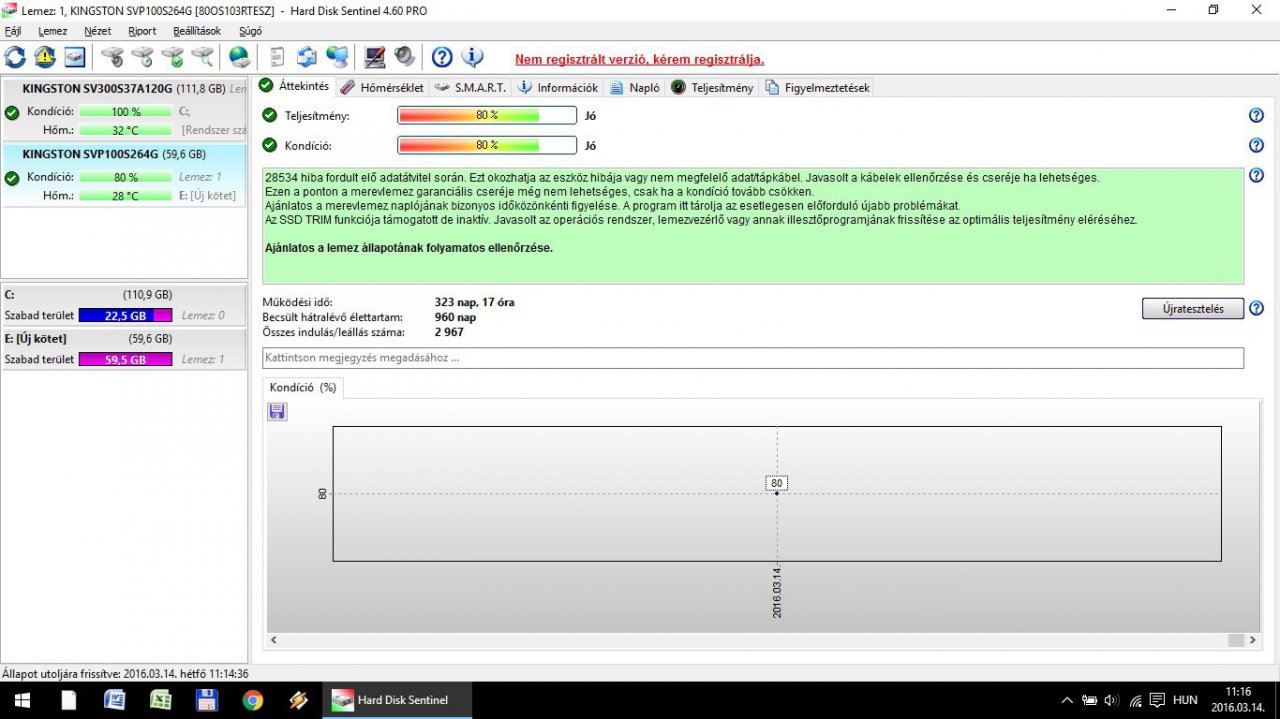Select the E: [Új kötet] volume entry
This screenshot has height=719, width=1280.
[x=124, y=349]
